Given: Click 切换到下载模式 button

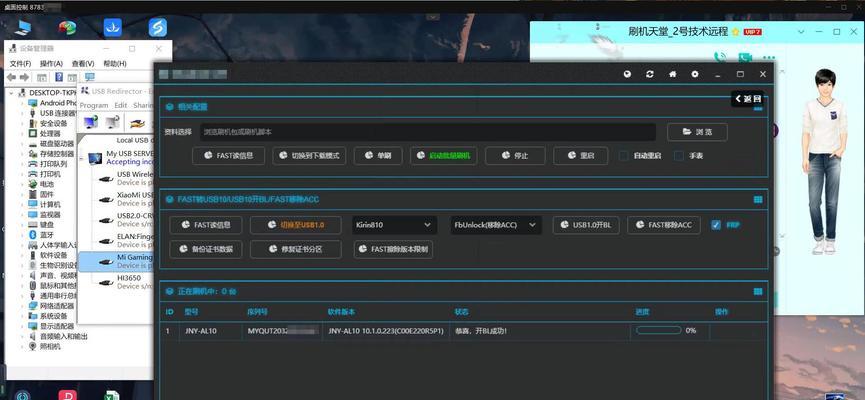Looking at the screenshot, I should coord(309,156).
